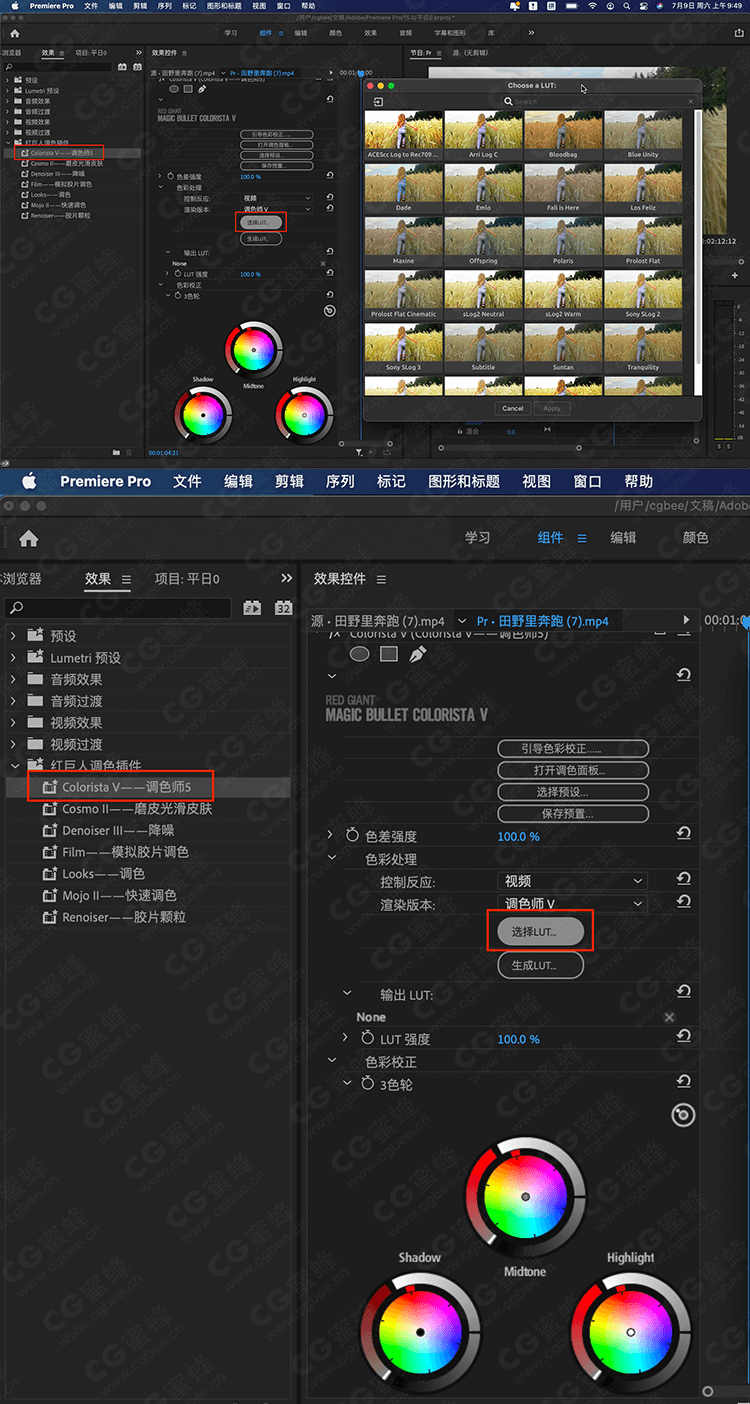Switch to the 项目: 平日0 tab in the enlarged view
The width and height of the screenshot is (750, 1404).
tap(187, 578)
